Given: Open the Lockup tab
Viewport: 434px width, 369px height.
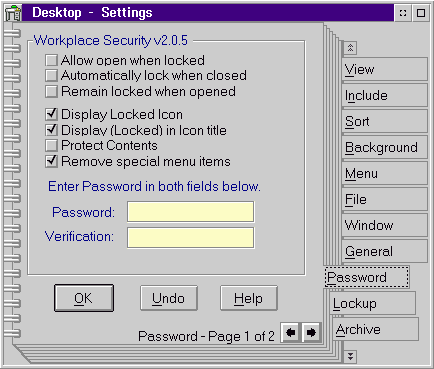Looking at the screenshot, I should [373, 303].
